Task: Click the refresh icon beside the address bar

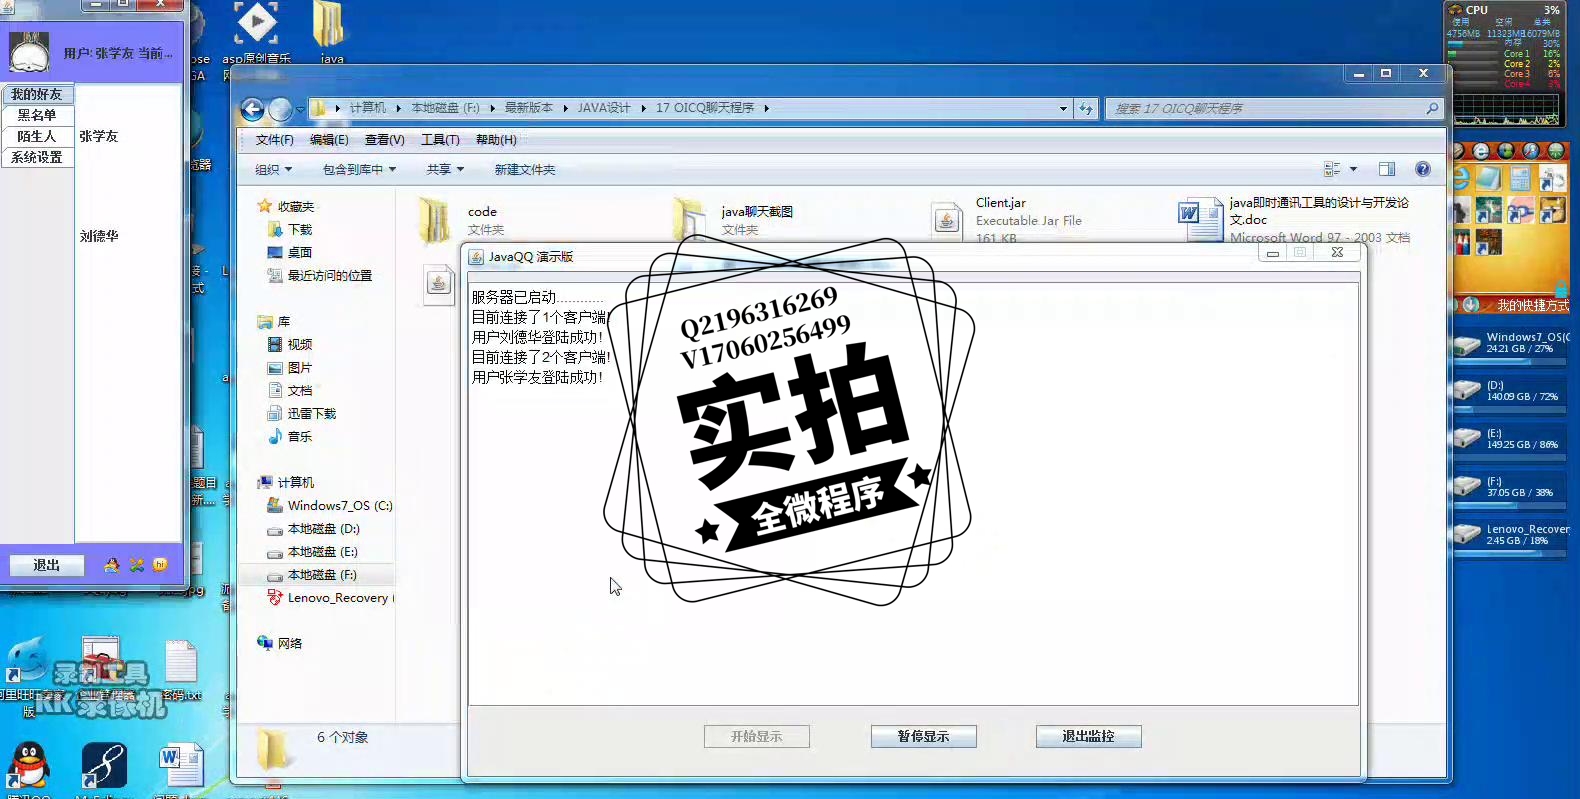Action: (1086, 108)
